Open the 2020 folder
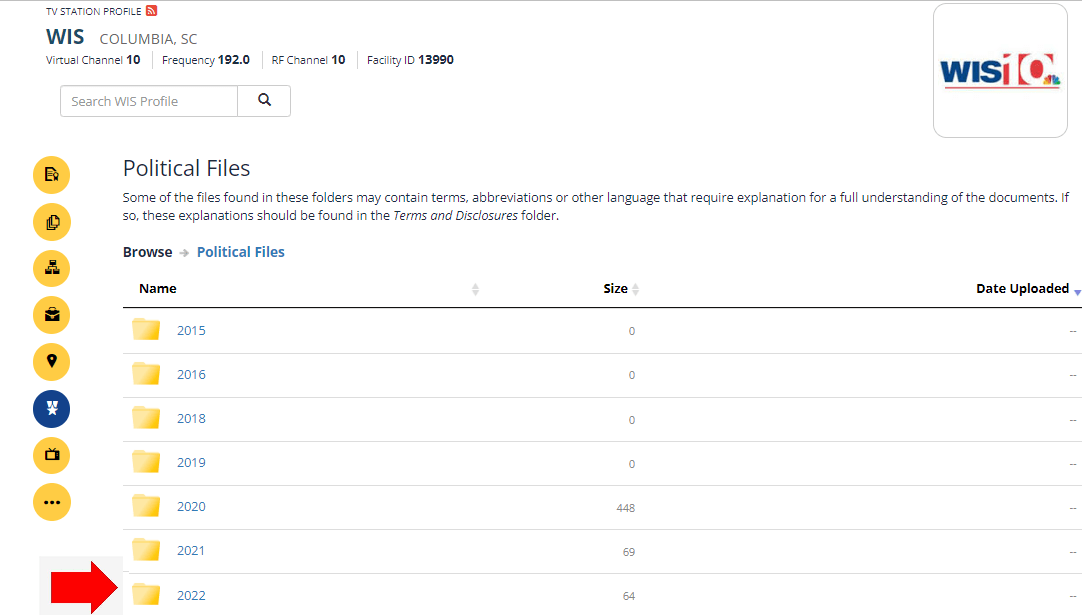This screenshot has height=615, width=1082. (x=191, y=507)
